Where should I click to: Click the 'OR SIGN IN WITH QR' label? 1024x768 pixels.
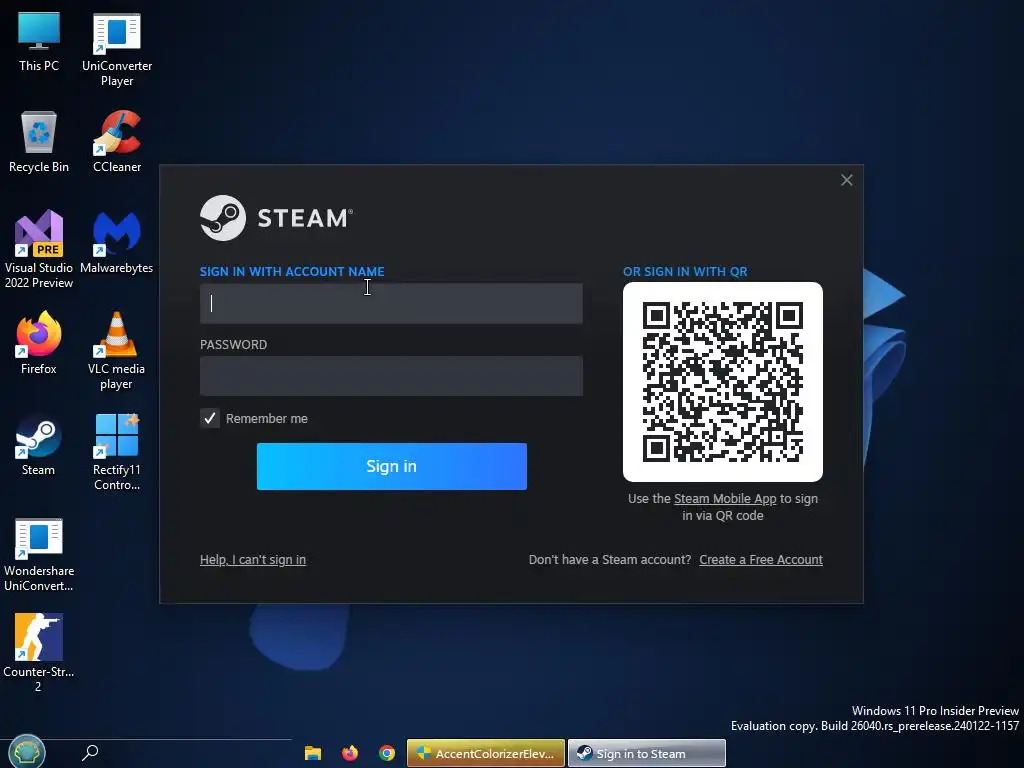pyautogui.click(x=685, y=272)
